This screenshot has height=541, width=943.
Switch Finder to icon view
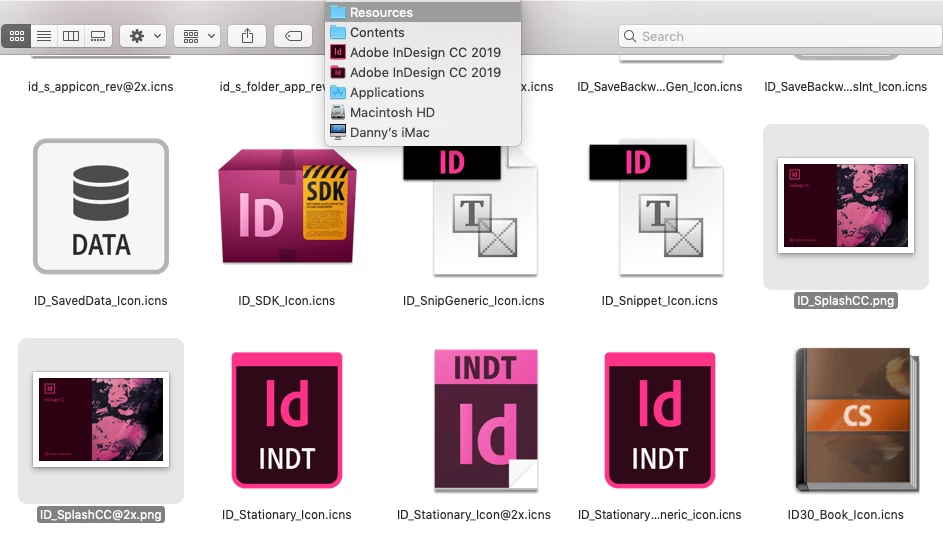point(17,36)
